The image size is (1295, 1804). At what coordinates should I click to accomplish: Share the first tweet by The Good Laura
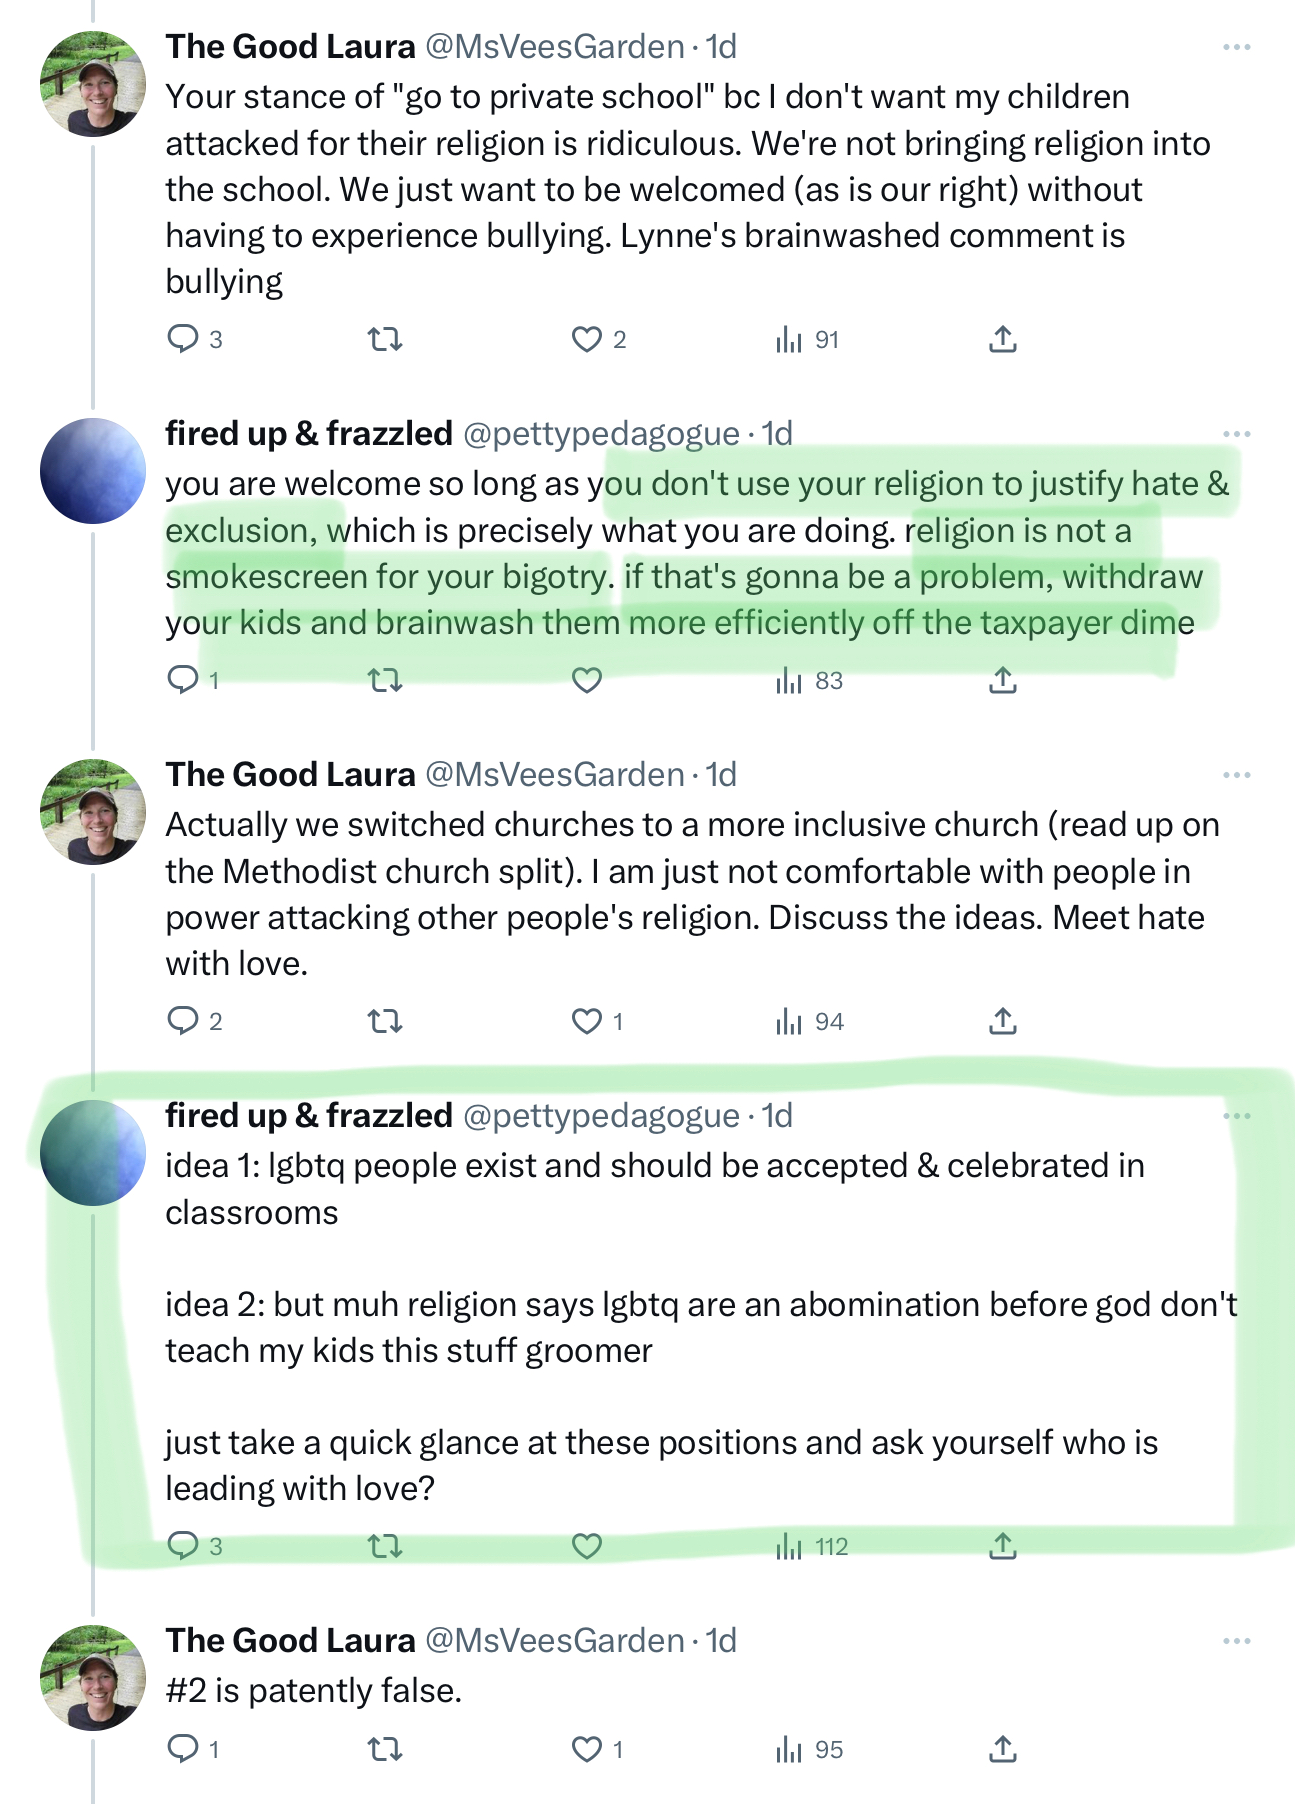[1002, 340]
